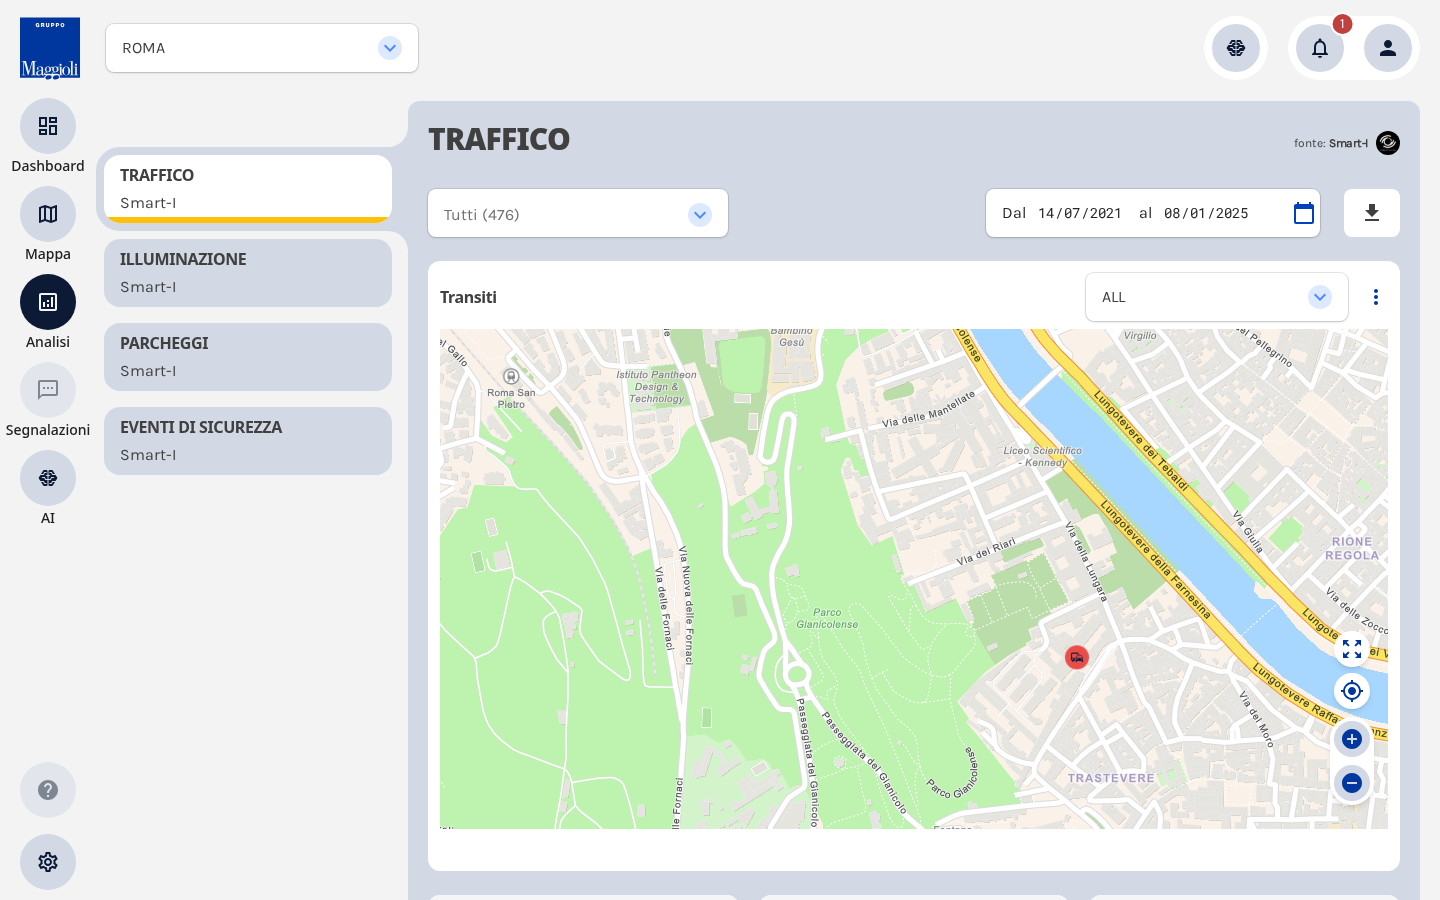Zoom out on the map
Screen dimensions: 1440x900
point(1352,783)
